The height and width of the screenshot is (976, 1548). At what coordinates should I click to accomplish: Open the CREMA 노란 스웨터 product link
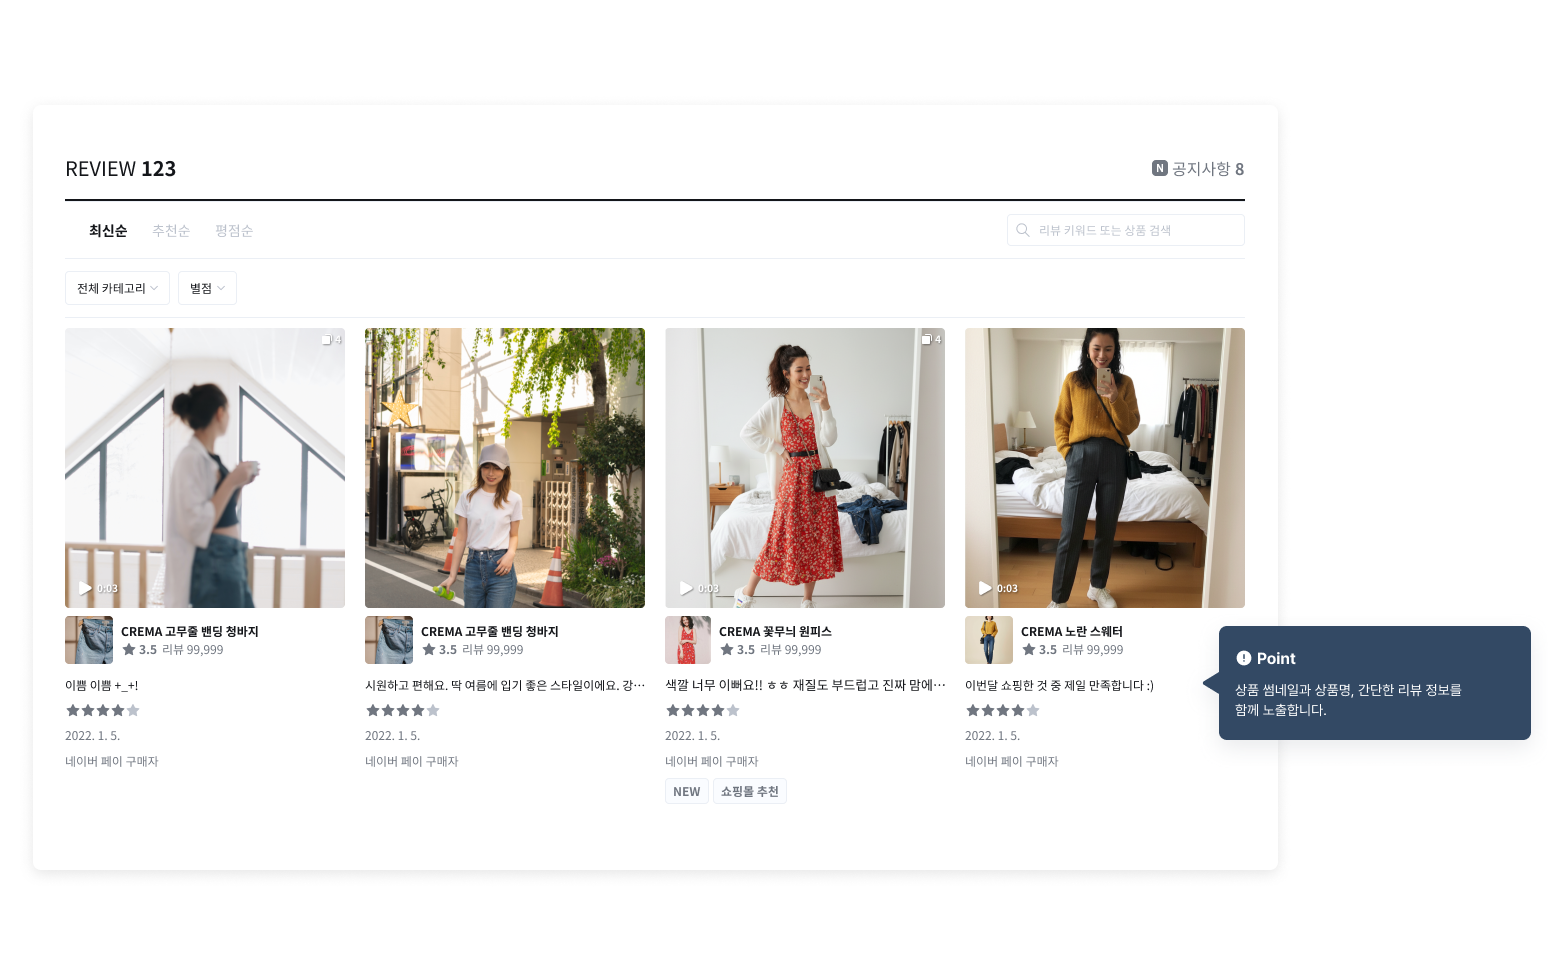click(1072, 632)
